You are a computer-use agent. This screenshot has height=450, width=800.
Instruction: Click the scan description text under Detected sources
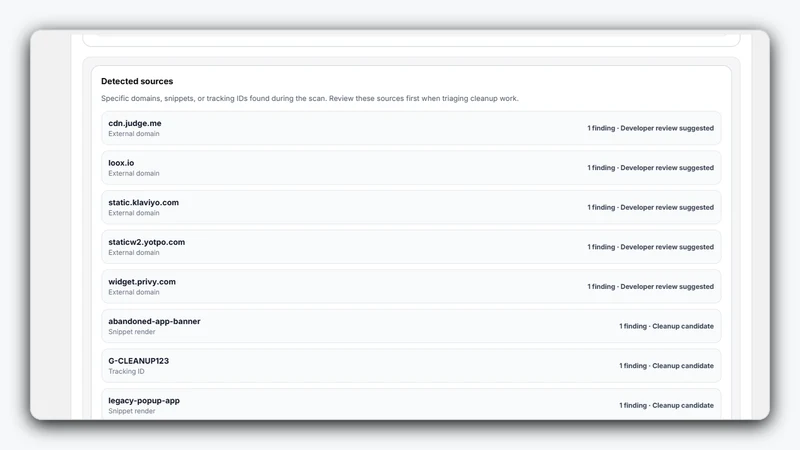[x=310, y=98]
